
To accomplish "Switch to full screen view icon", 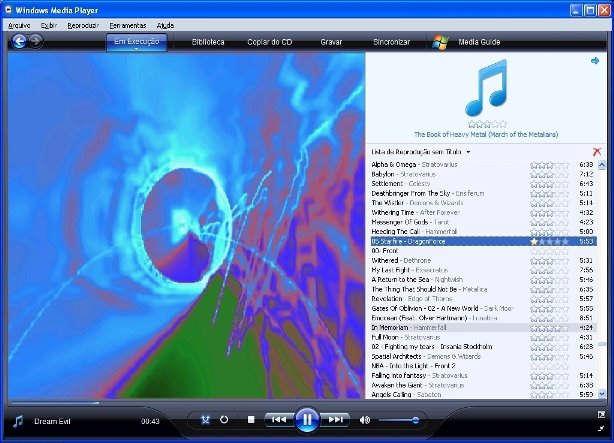I will point(601,414).
